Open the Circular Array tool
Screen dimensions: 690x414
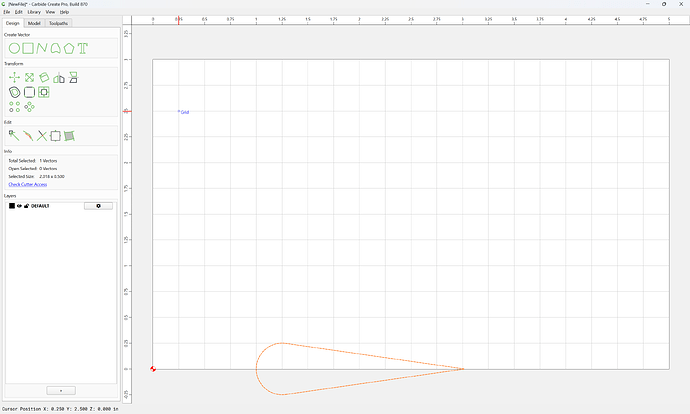click(x=29, y=107)
